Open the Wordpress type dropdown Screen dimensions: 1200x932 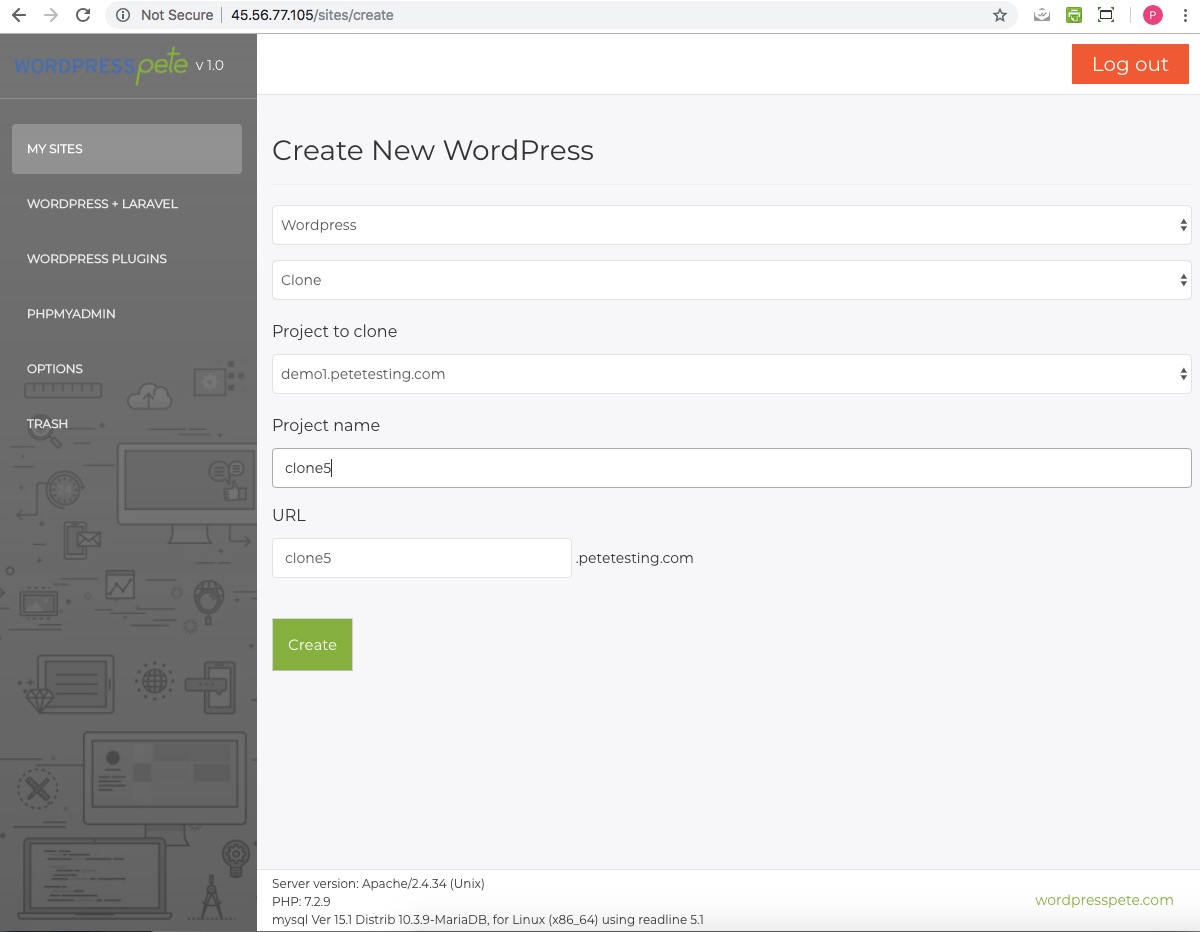click(731, 225)
